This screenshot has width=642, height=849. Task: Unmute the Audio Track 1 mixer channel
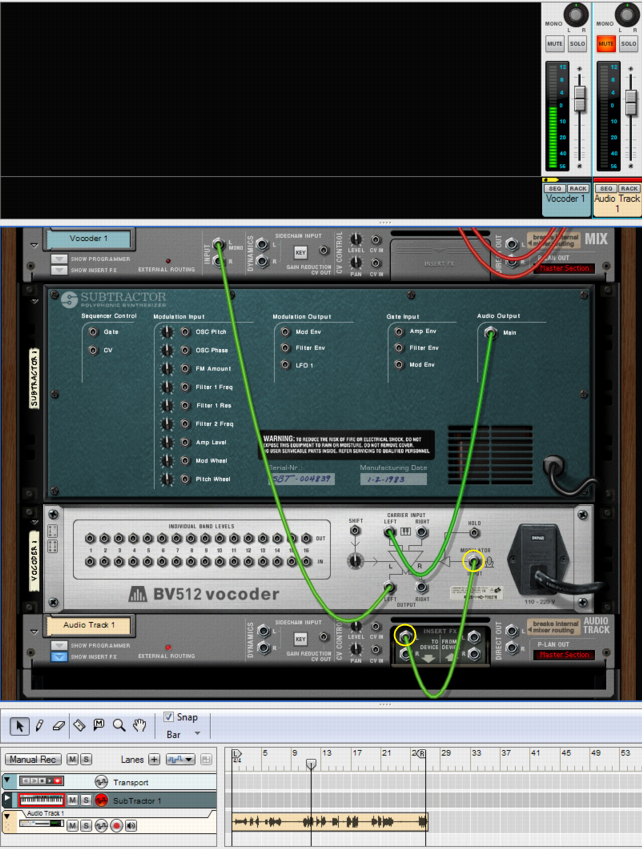[x=605, y=44]
